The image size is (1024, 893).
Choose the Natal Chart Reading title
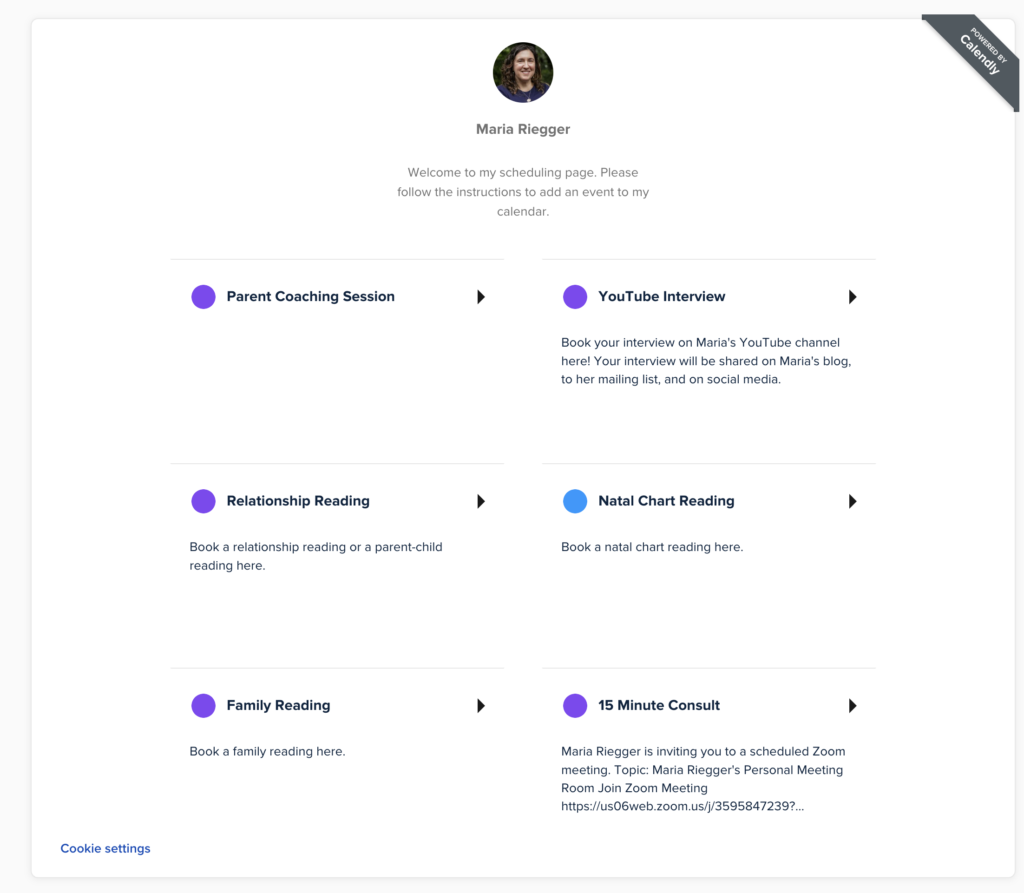tap(666, 501)
